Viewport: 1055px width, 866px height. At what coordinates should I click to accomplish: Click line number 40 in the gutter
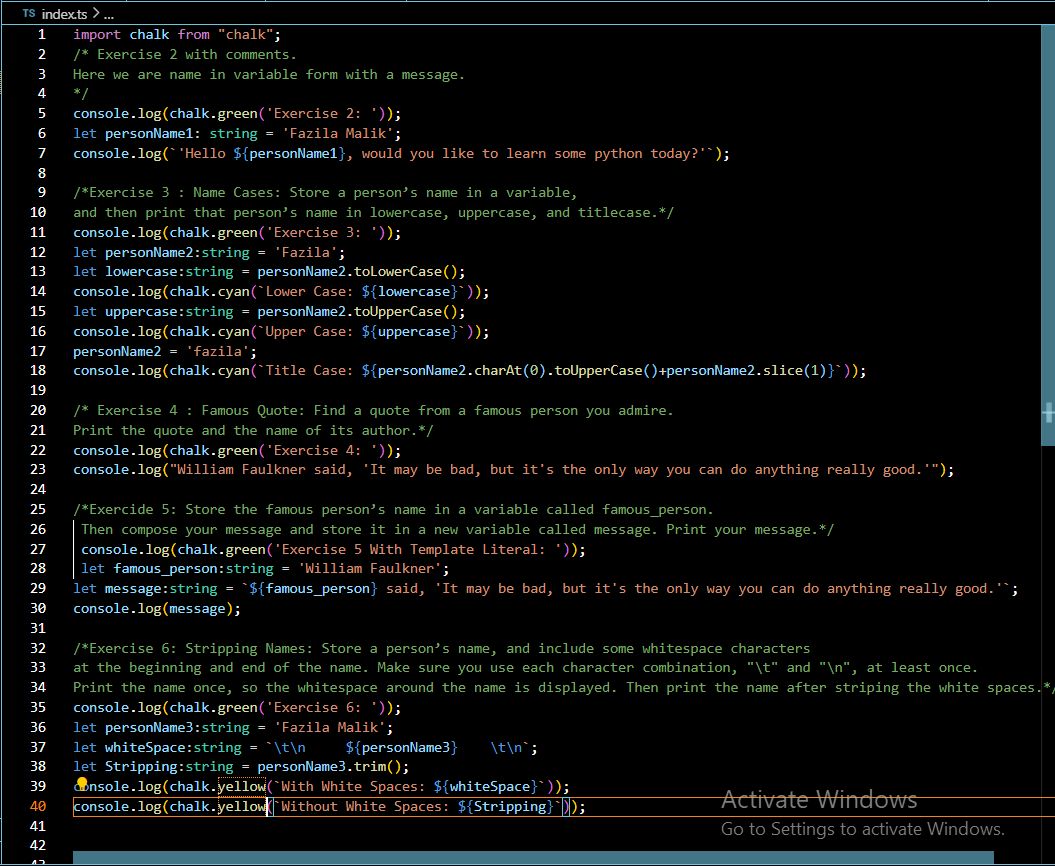[x=38, y=806]
